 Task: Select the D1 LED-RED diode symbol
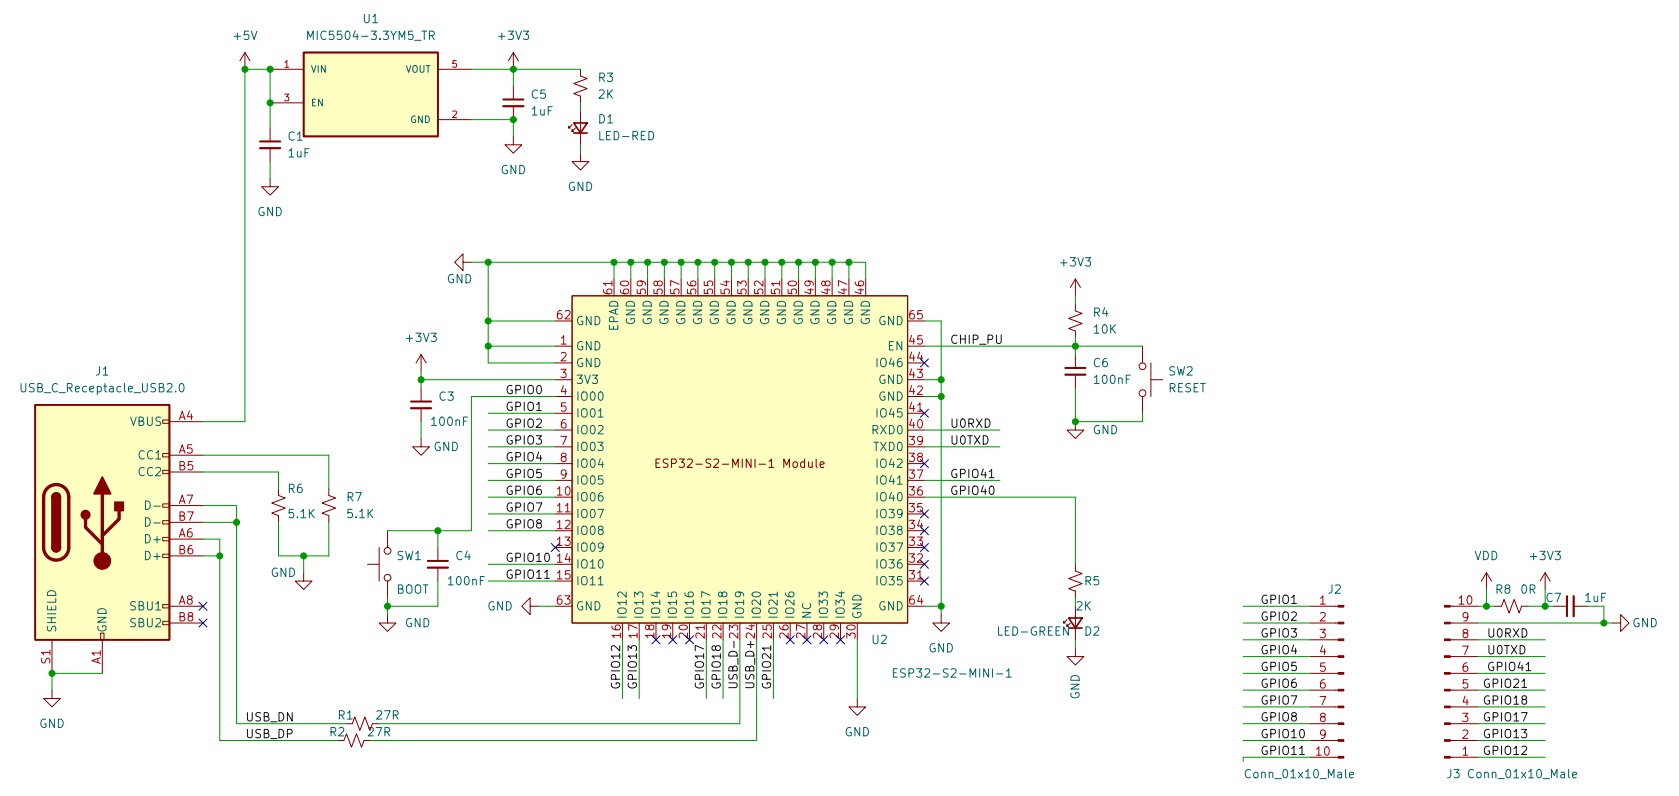coord(580,128)
